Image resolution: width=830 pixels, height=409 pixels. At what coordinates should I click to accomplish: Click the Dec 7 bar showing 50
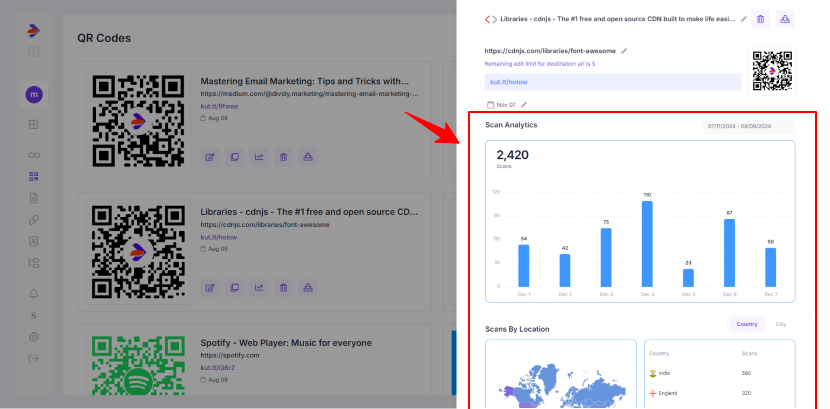point(771,267)
